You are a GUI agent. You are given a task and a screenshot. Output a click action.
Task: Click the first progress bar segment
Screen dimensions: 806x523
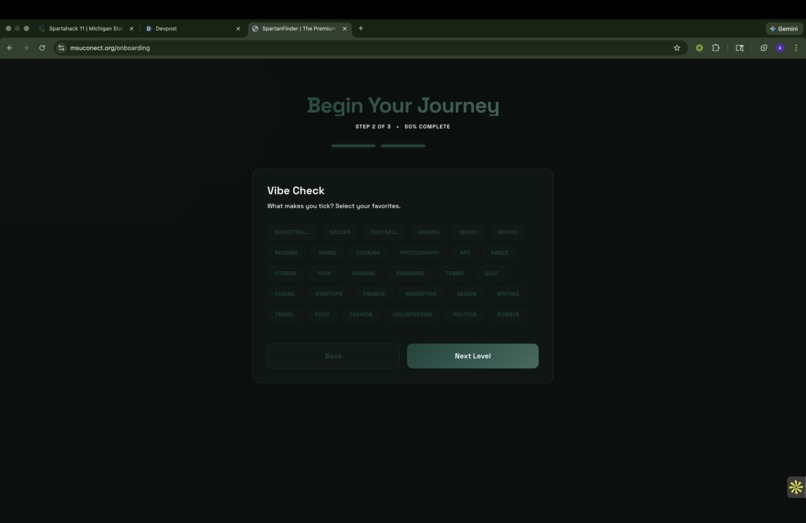coord(353,146)
